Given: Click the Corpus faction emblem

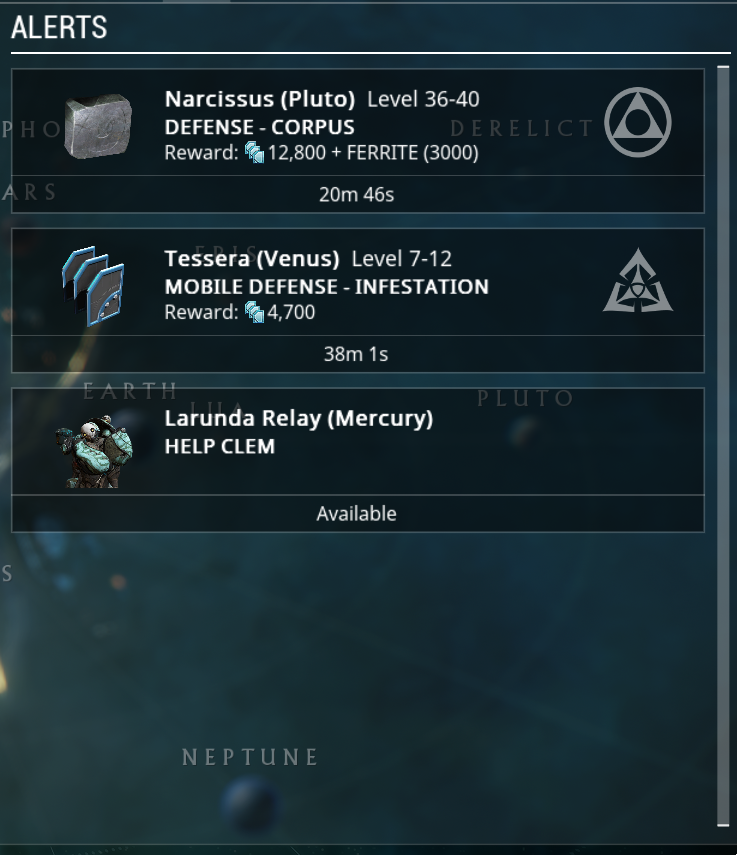Looking at the screenshot, I should coord(637,122).
